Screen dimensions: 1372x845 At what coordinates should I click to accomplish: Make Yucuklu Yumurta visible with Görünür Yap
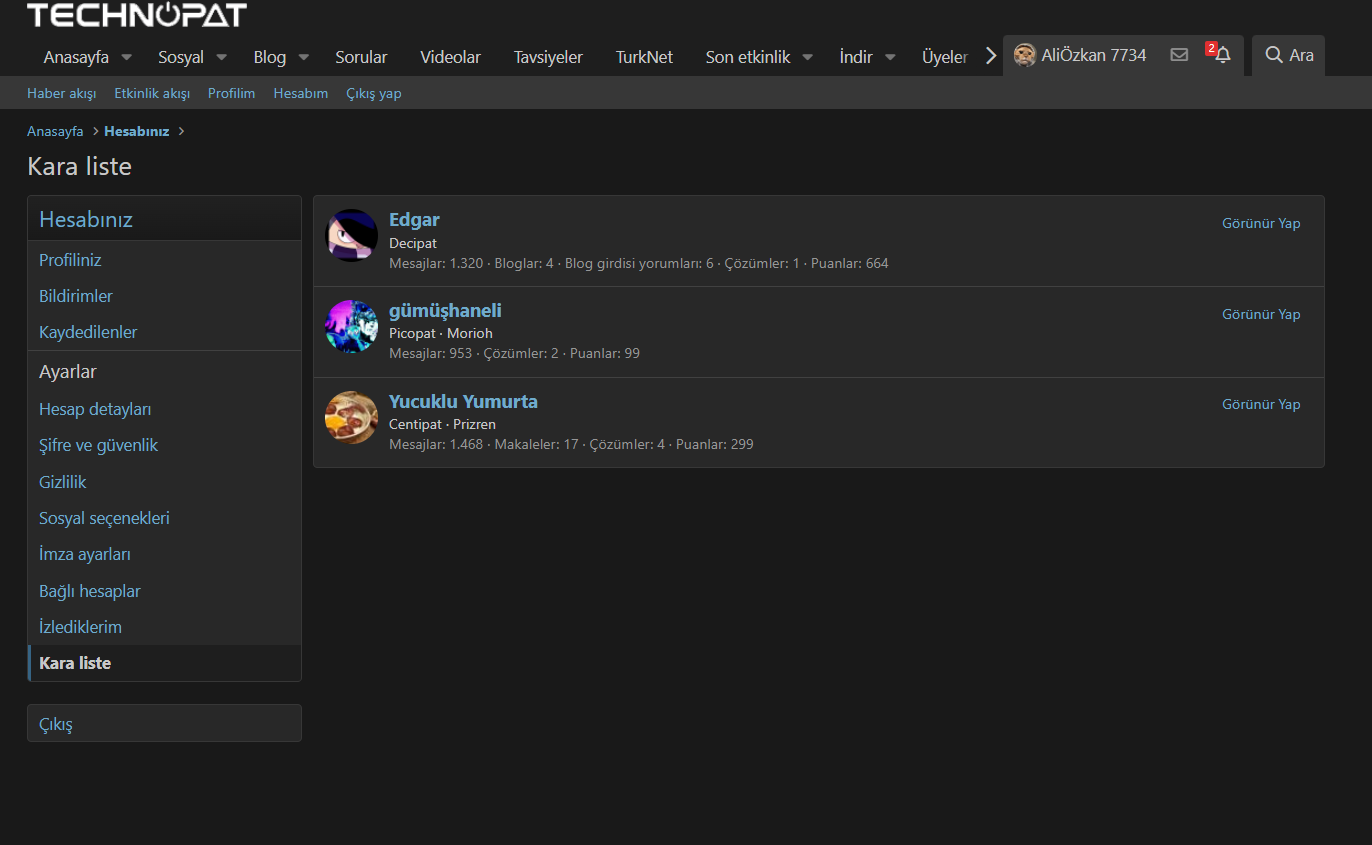coord(1261,404)
